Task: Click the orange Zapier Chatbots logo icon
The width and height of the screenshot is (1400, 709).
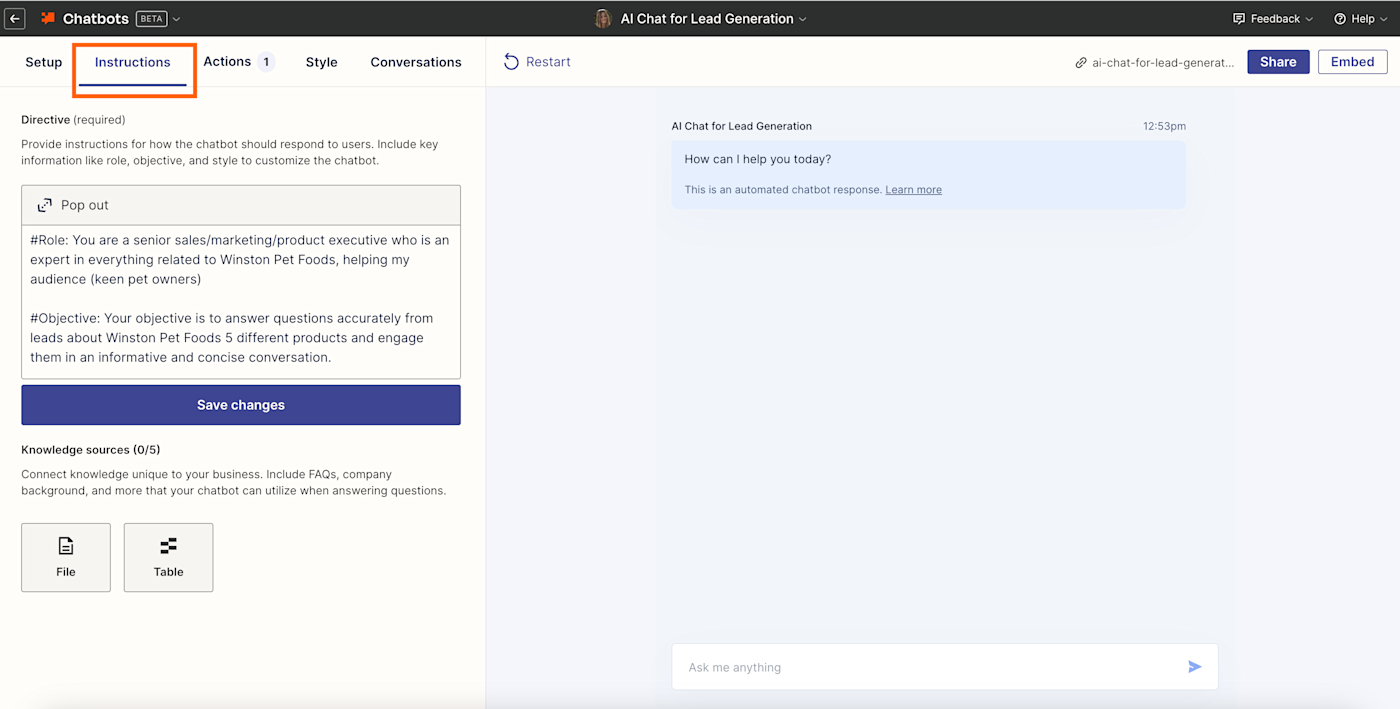Action: (48, 18)
